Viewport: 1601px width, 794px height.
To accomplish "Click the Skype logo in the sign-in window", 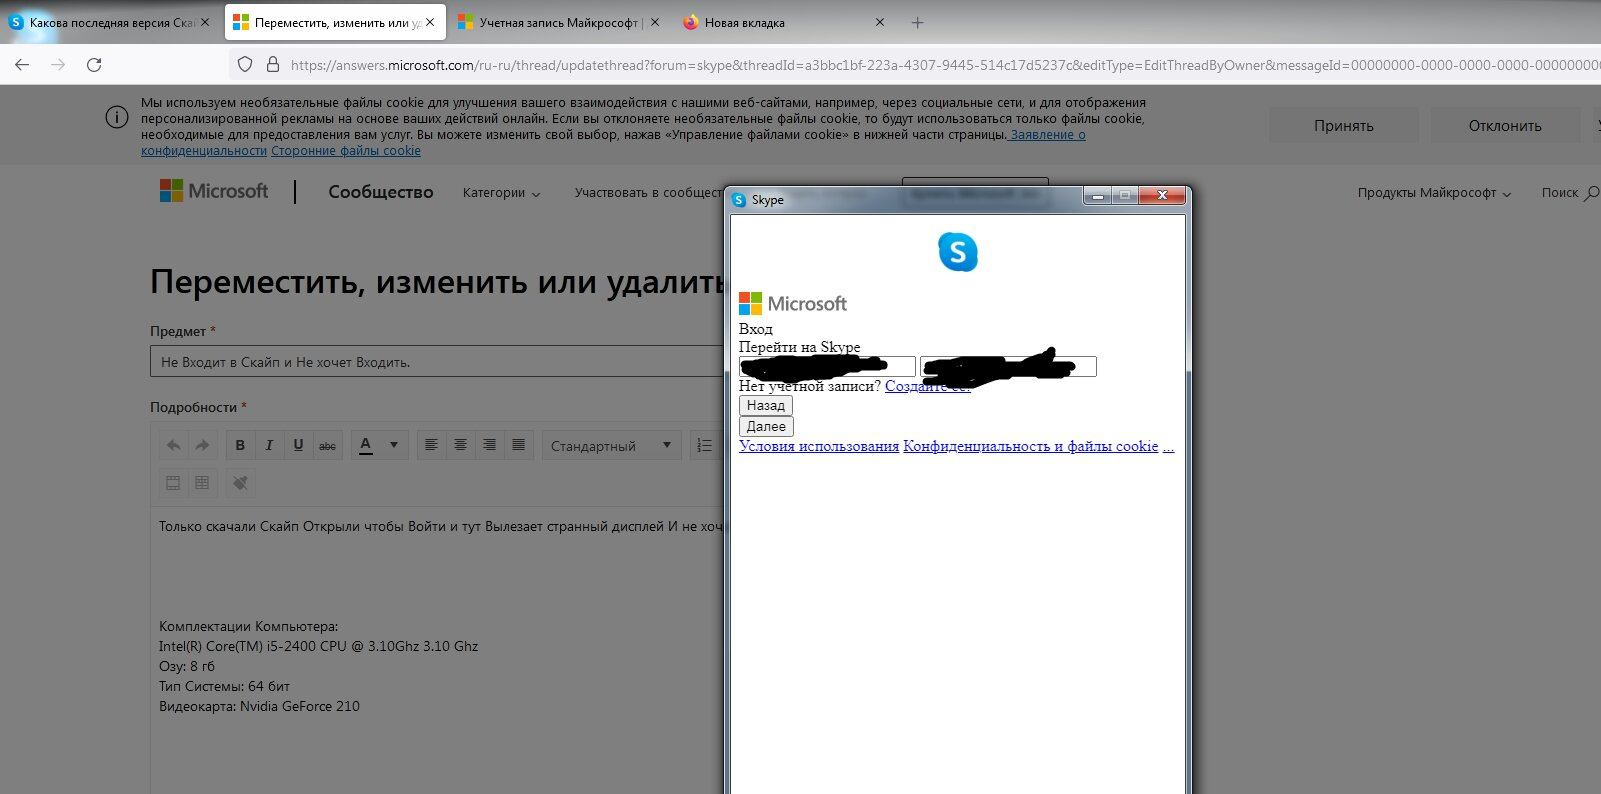I will pos(958,252).
